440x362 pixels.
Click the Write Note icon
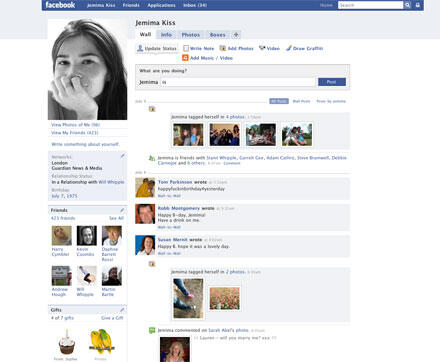[186, 48]
